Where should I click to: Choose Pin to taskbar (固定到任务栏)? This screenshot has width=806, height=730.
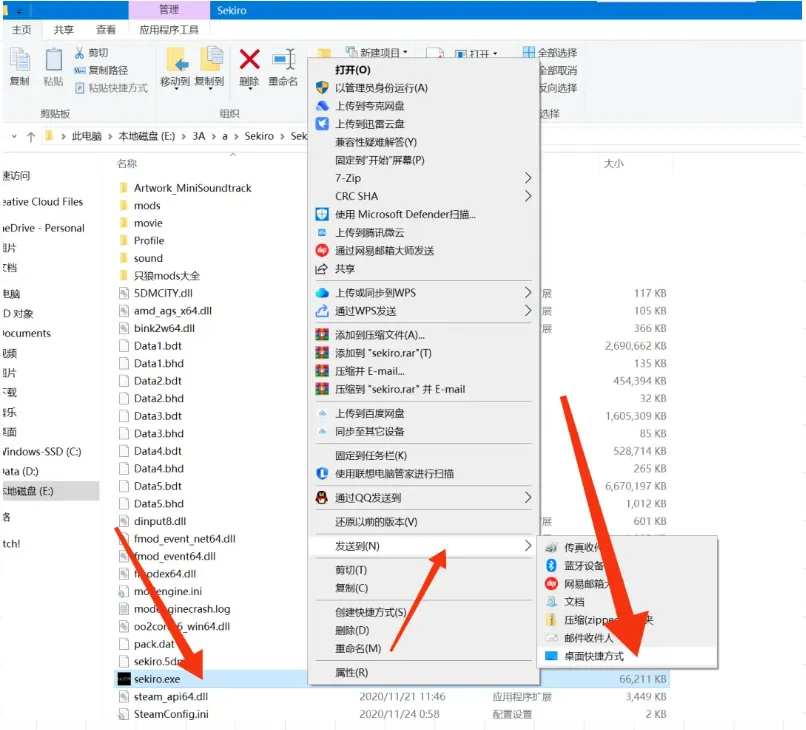click(424, 455)
